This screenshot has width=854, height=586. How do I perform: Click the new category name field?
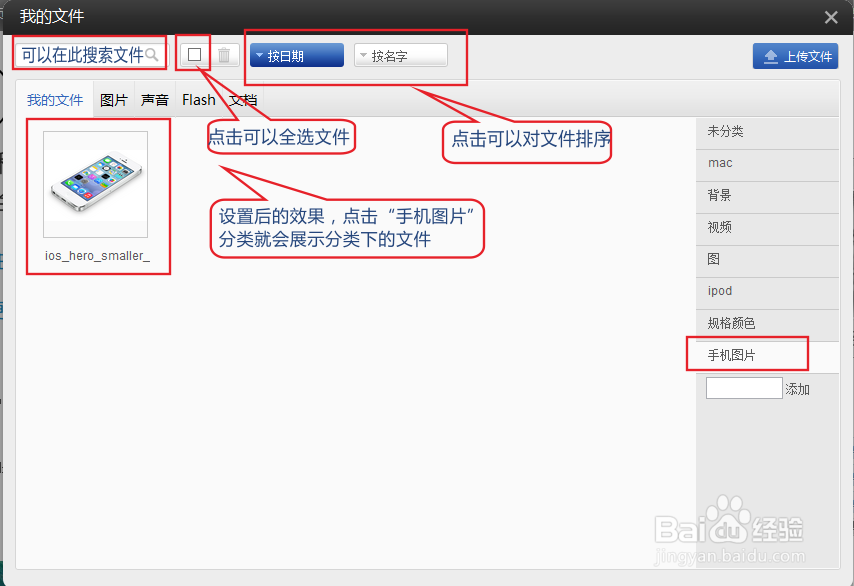[x=744, y=388]
